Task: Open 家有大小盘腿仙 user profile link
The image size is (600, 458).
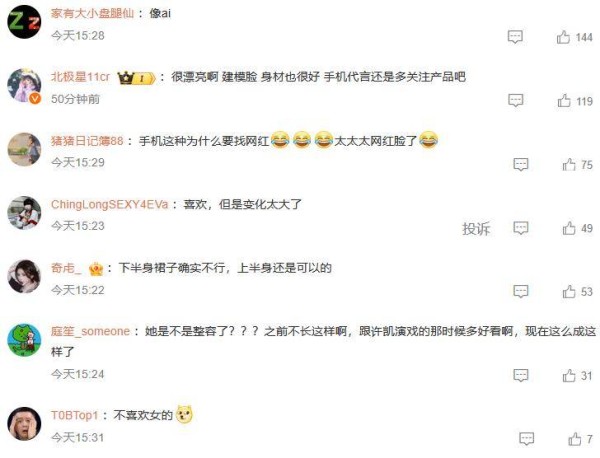Action: click(93, 13)
